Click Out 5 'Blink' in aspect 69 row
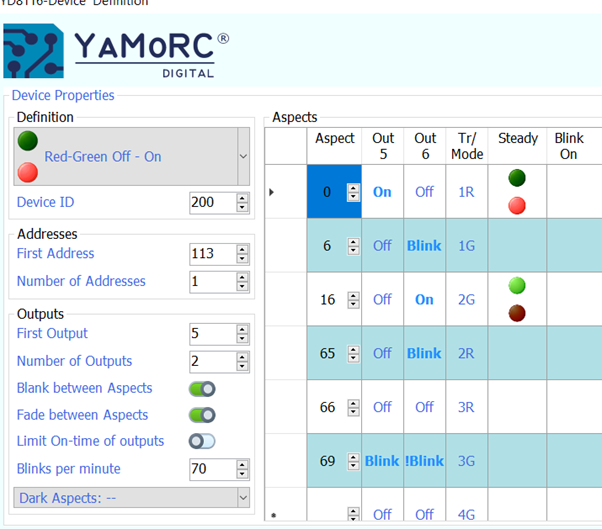Screen dimensions: 602x529 (382, 461)
